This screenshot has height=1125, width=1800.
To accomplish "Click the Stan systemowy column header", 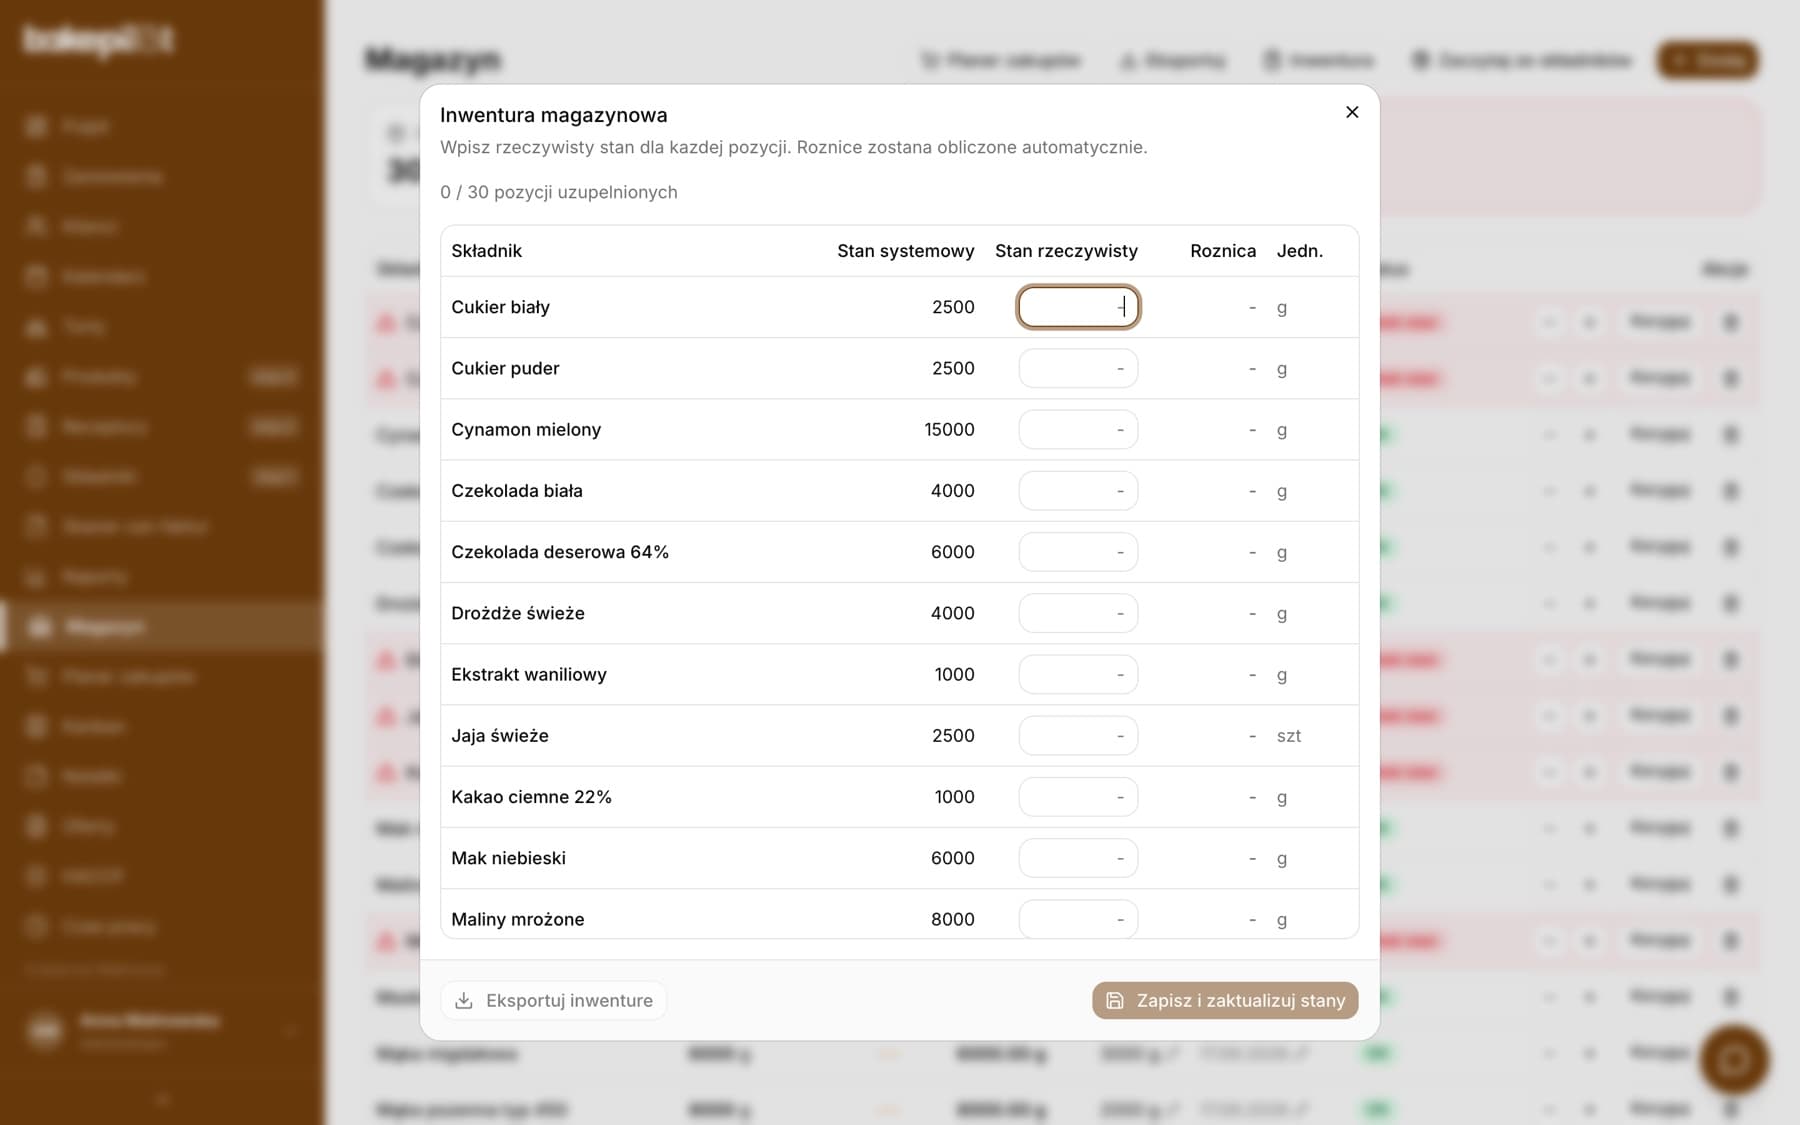I will coord(906,251).
